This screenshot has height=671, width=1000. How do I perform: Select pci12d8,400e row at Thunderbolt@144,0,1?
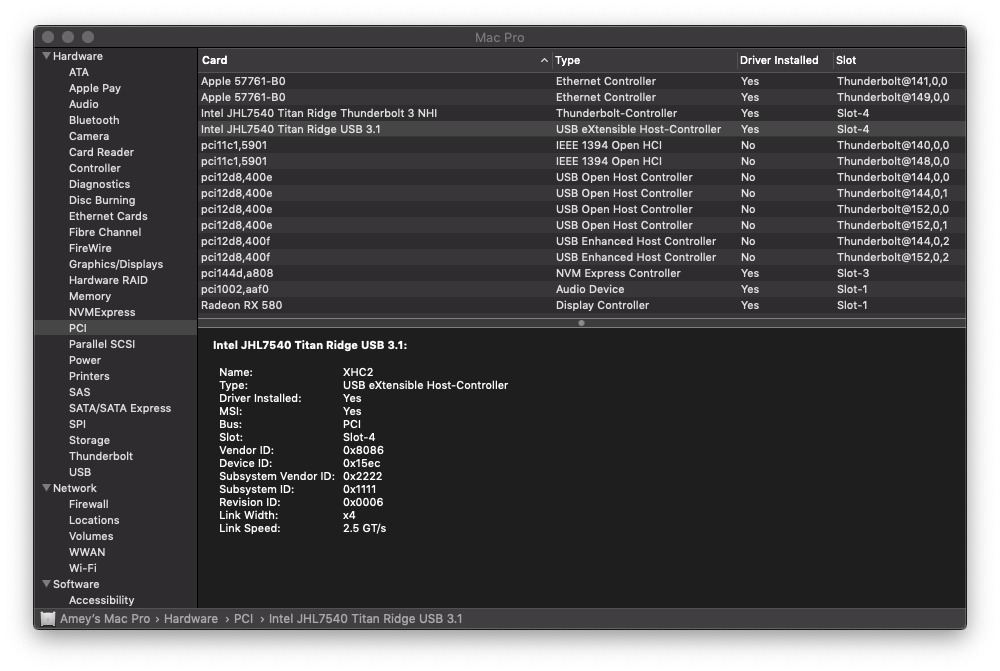pyautogui.click(x=582, y=193)
